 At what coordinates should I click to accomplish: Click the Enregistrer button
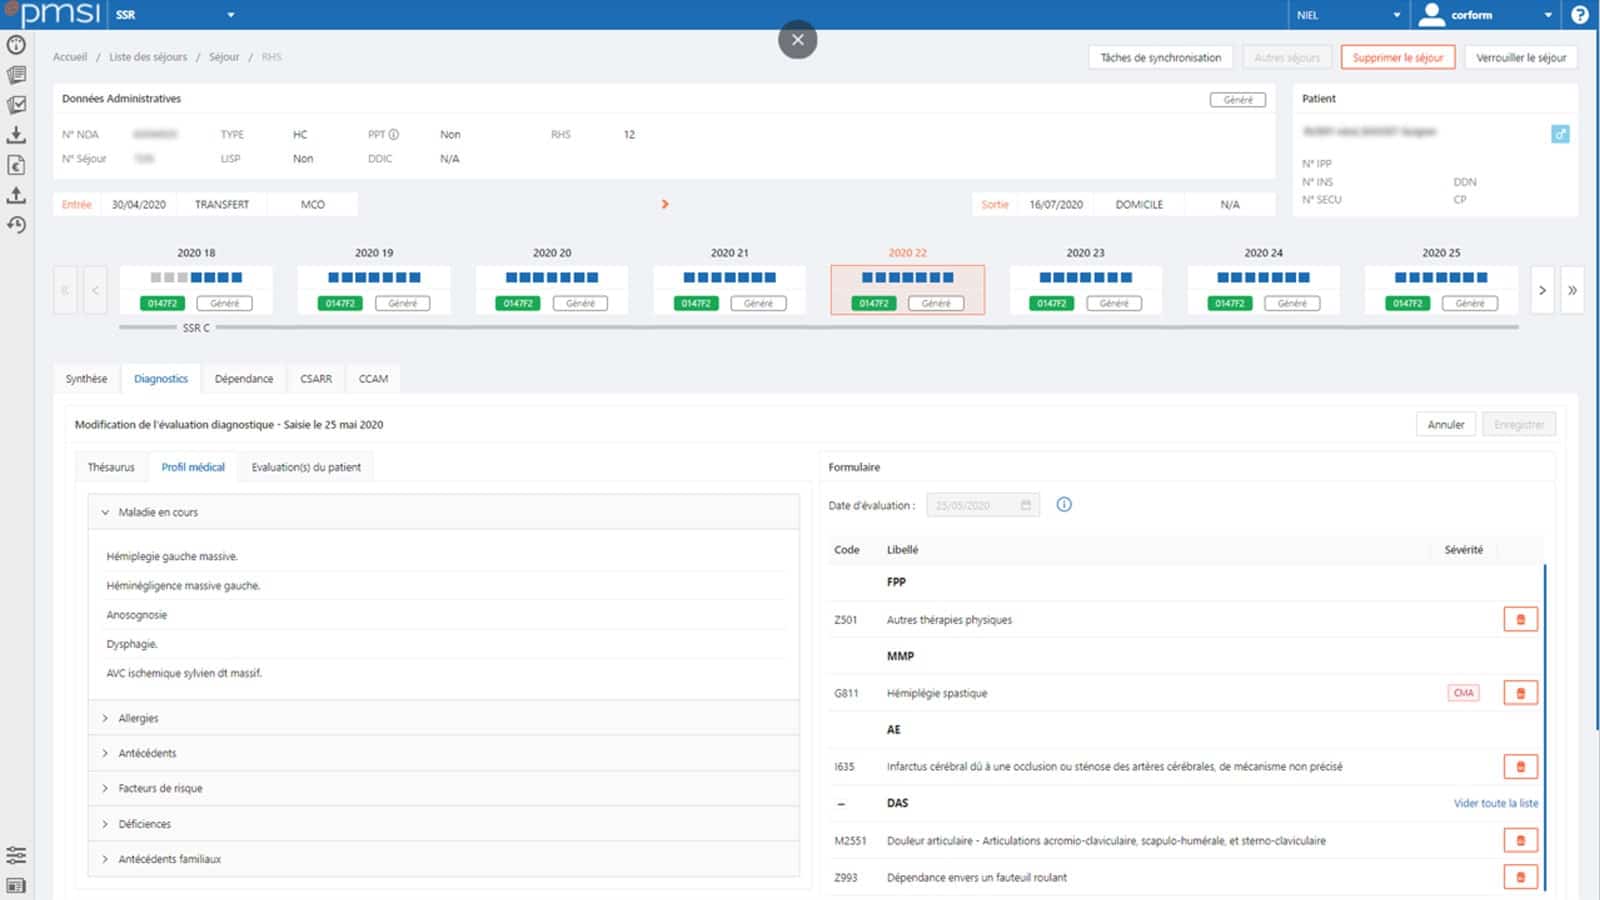(1519, 425)
